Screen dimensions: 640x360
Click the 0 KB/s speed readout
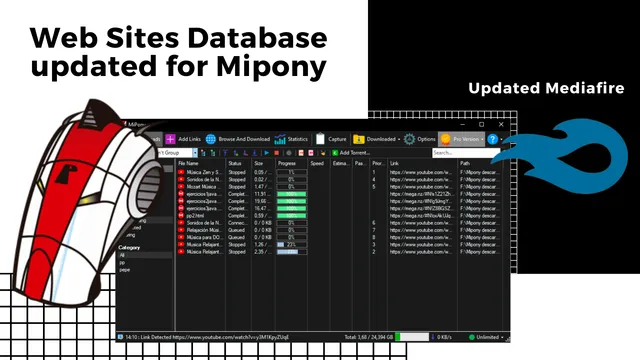click(x=444, y=338)
